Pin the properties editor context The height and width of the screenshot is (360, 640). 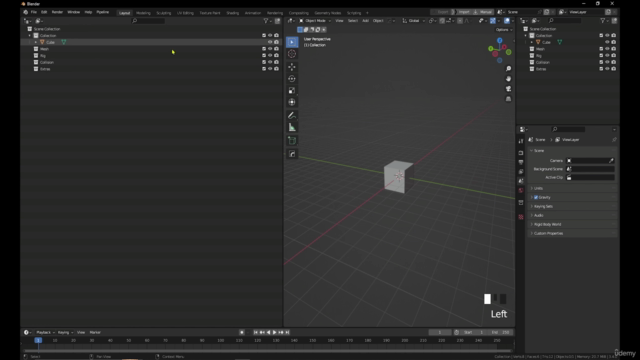click(x=614, y=140)
